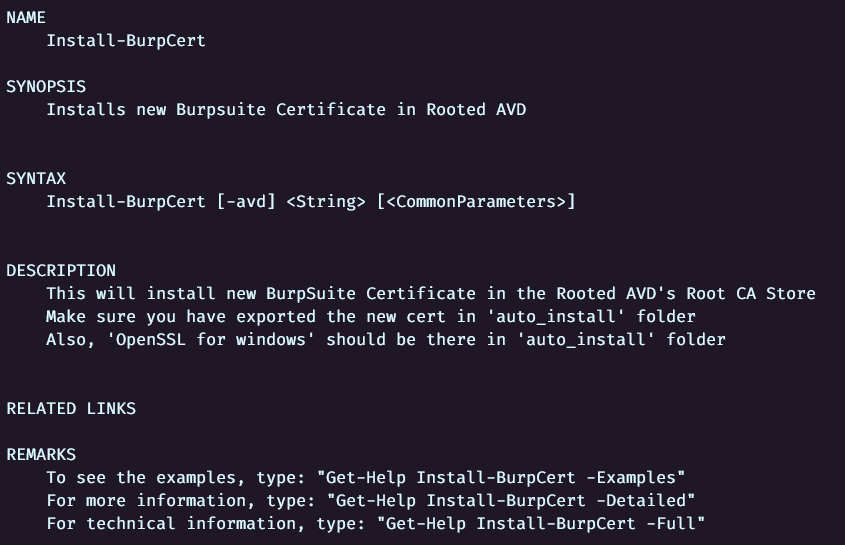Click the SYNTAX section heading
The image size is (845, 545).
point(36,179)
